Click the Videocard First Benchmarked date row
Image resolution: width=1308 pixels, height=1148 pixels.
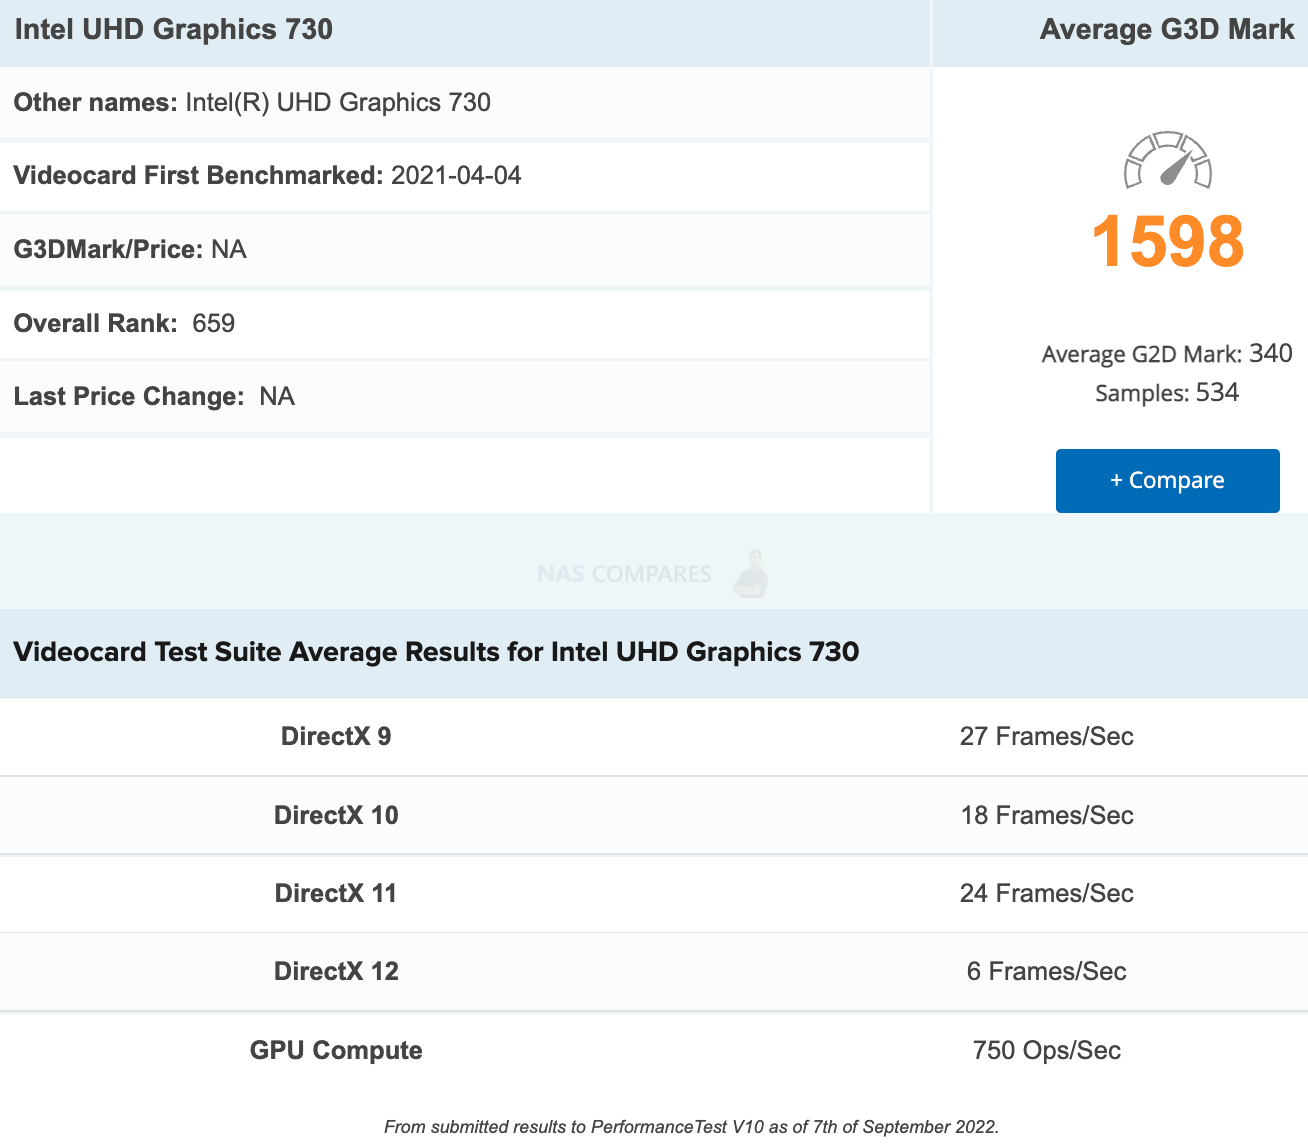465,176
